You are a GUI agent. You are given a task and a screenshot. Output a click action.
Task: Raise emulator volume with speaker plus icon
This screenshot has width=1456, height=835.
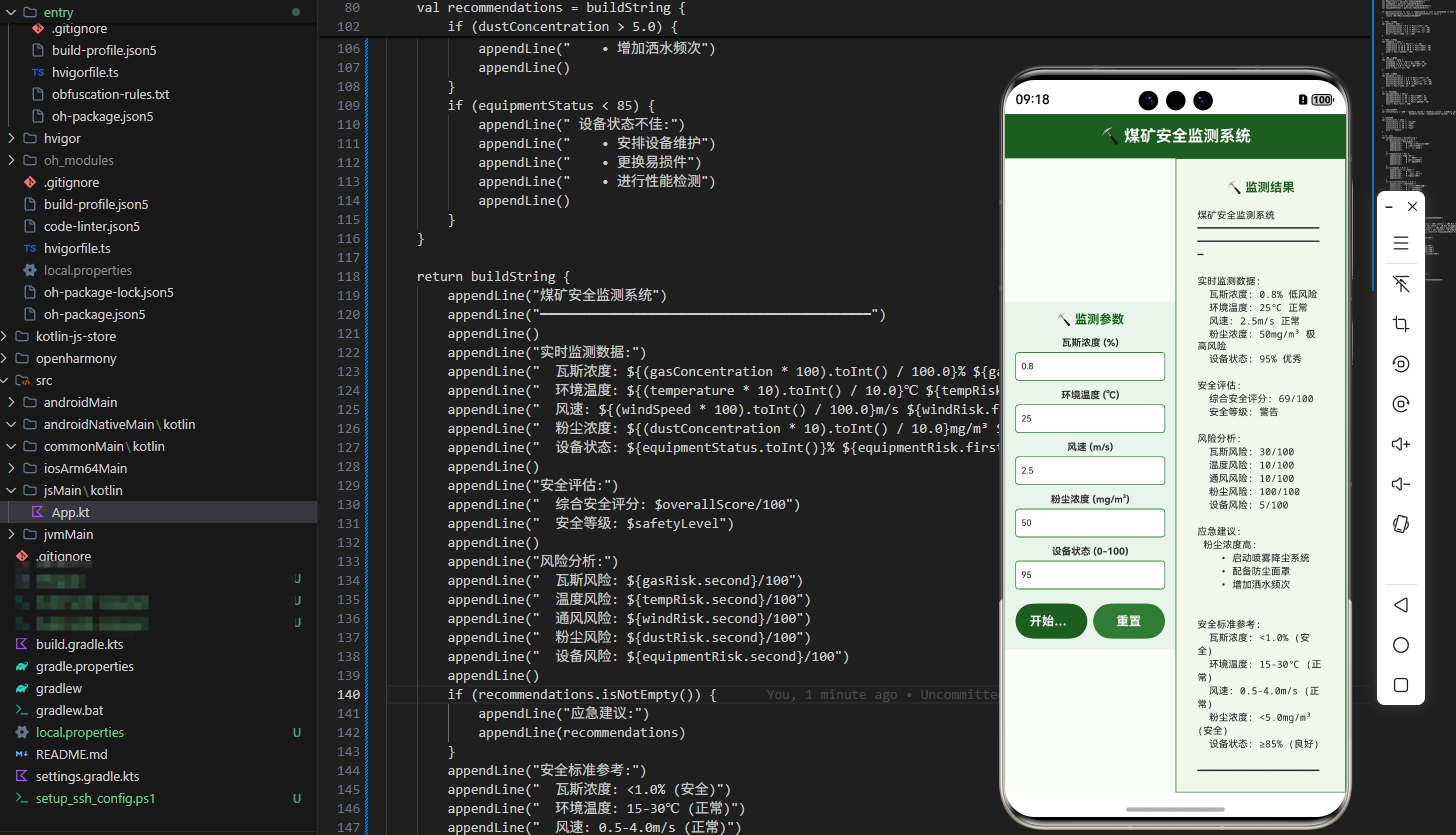pos(1401,444)
